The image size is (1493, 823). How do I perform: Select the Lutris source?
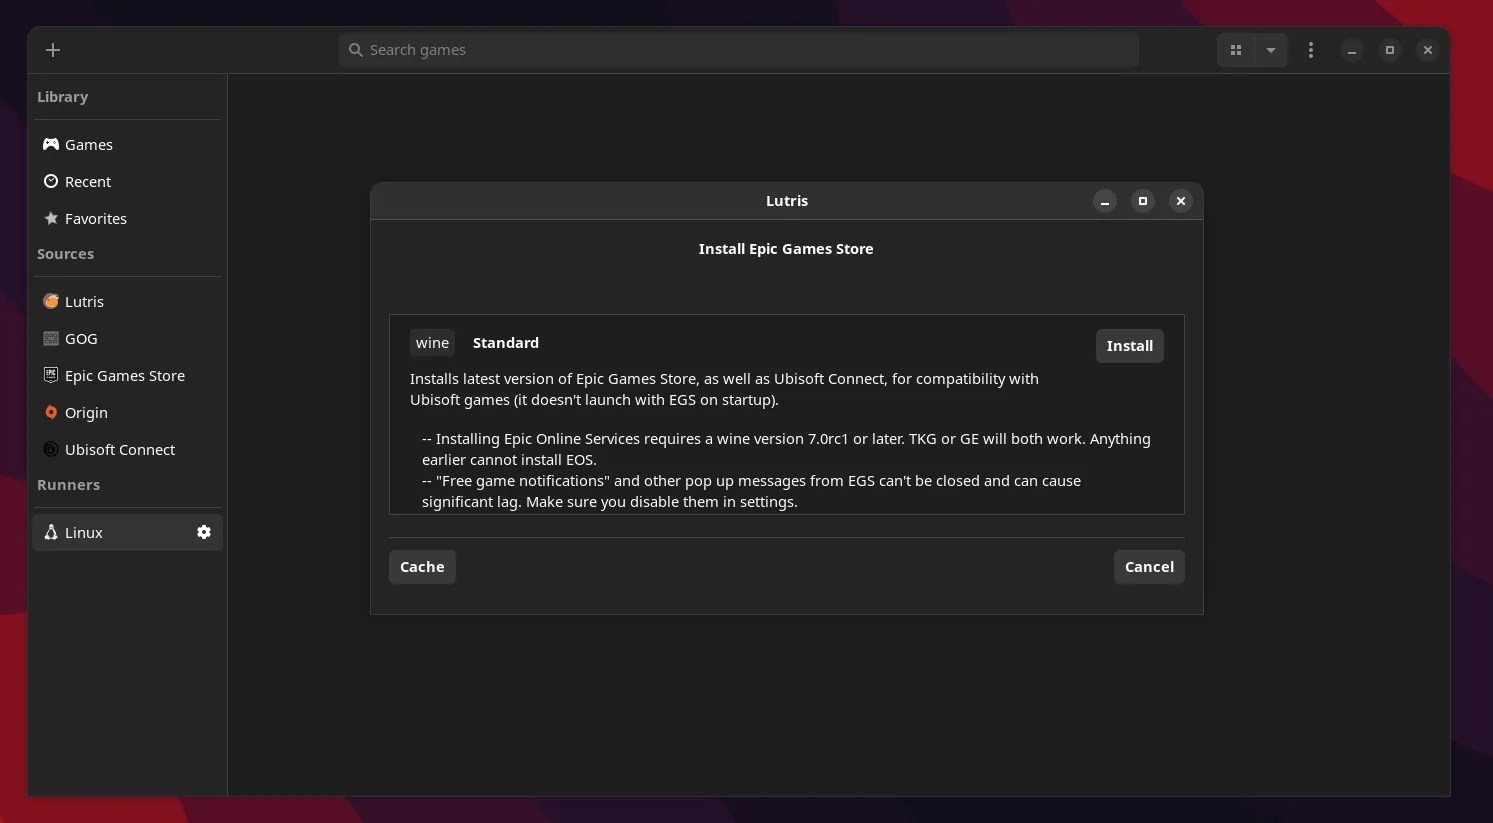click(84, 301)
